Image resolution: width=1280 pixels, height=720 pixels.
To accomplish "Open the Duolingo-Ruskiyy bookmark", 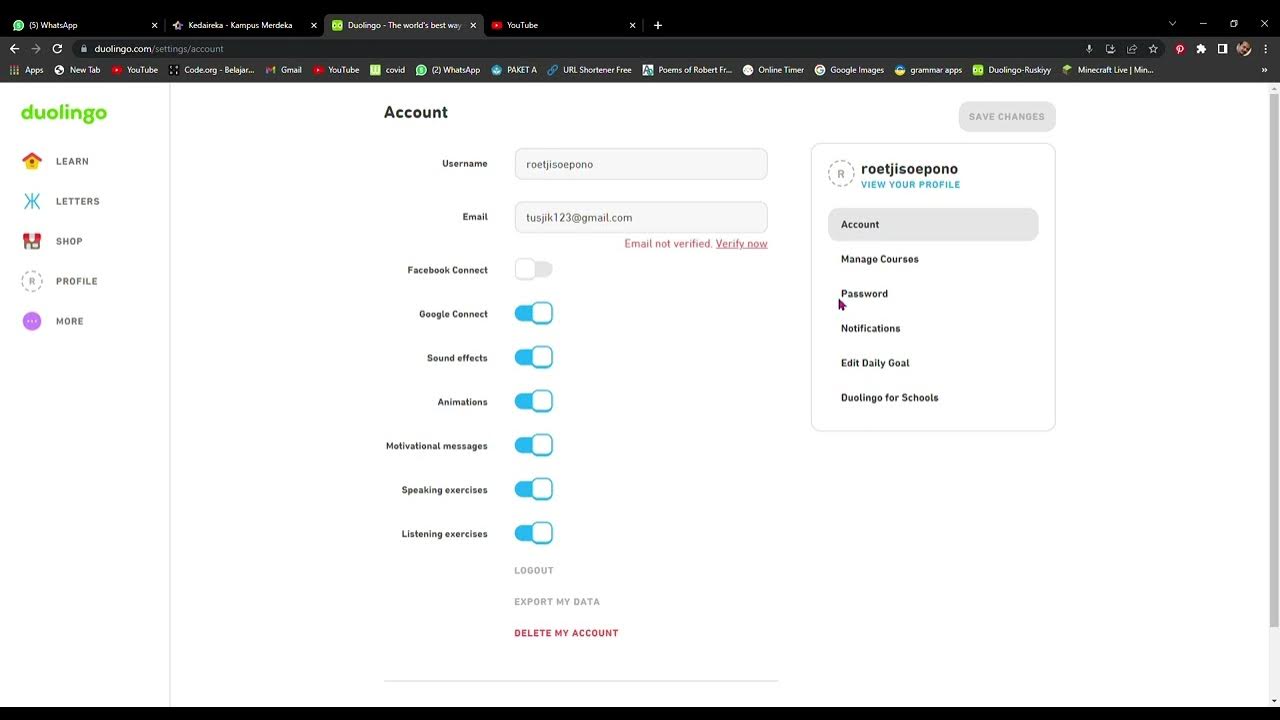I will pyautogui.click(x=1011, y=70).
